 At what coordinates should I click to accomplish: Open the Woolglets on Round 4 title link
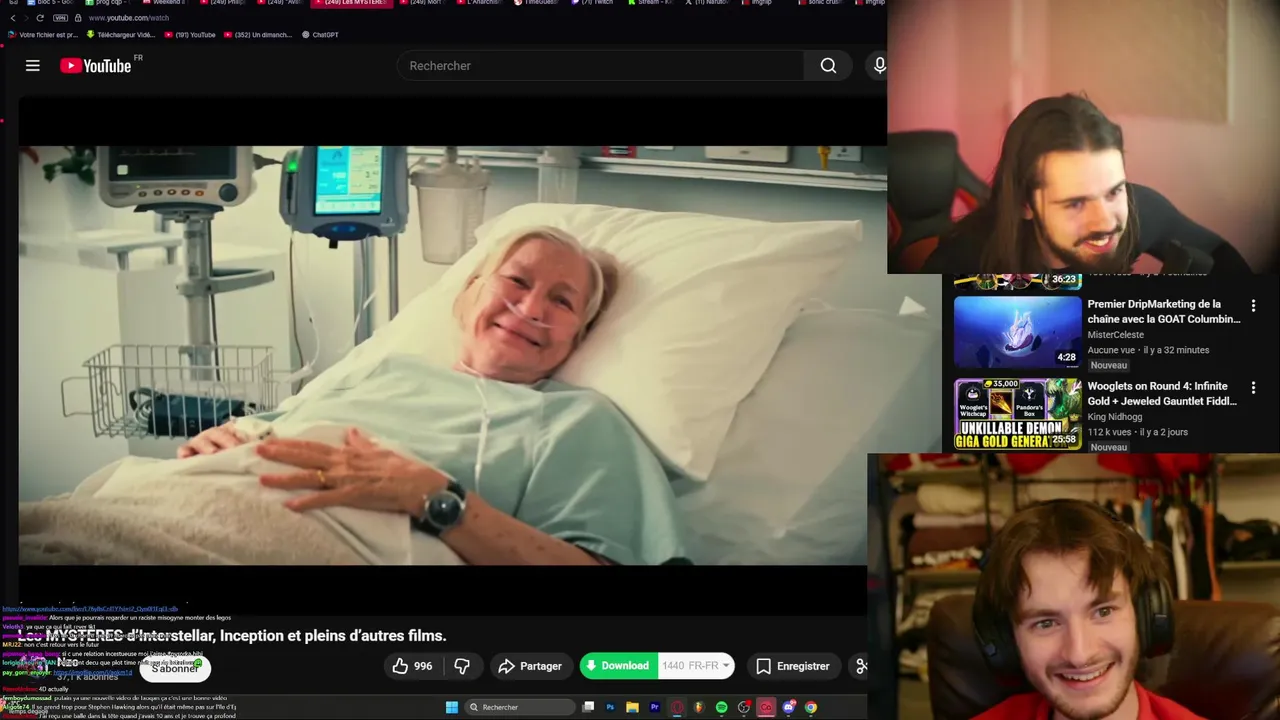[1162, 393]
